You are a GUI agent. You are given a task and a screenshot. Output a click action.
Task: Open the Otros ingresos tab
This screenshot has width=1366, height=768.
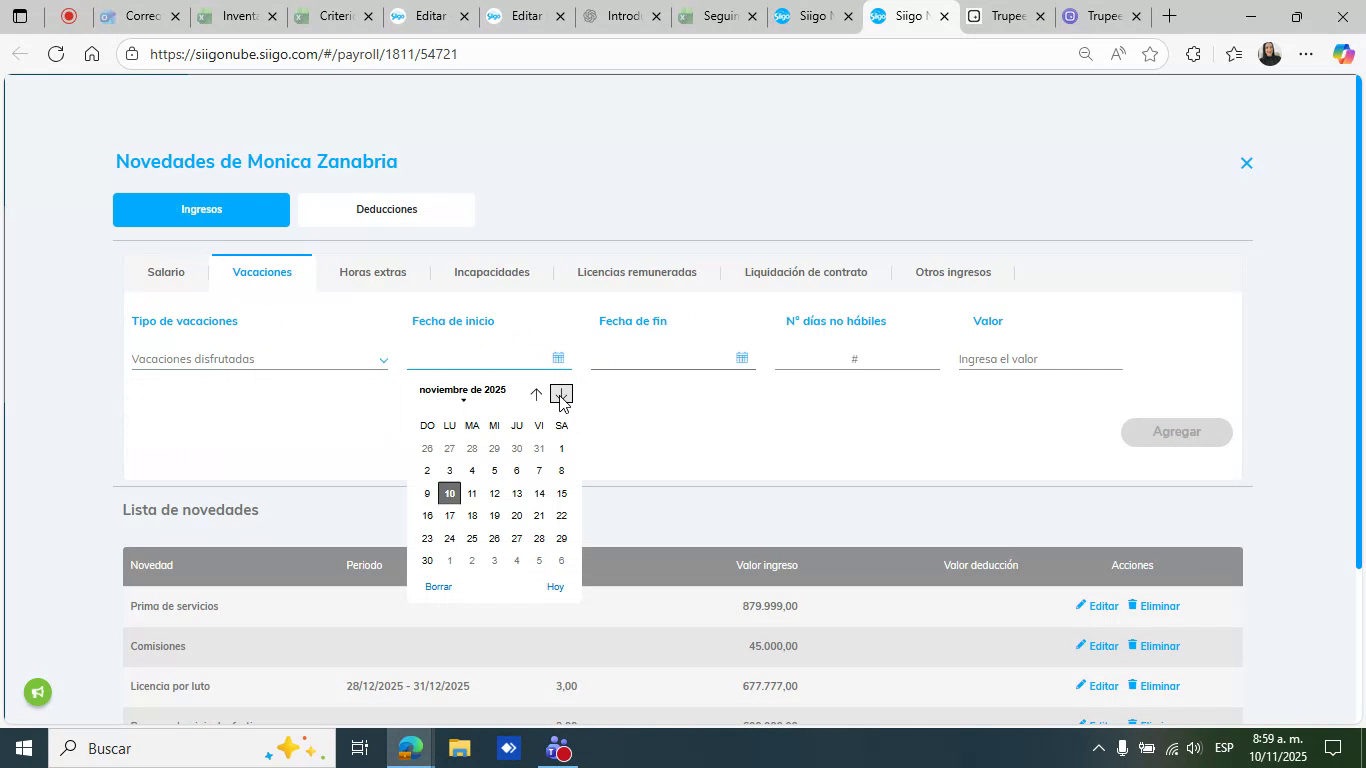[953, 272]
